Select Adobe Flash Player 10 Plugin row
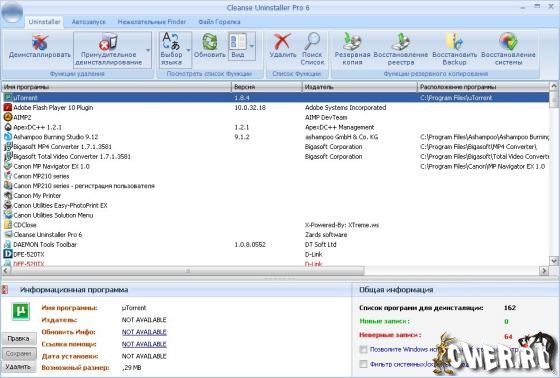 pyautogui.click(x=275, y=108)
